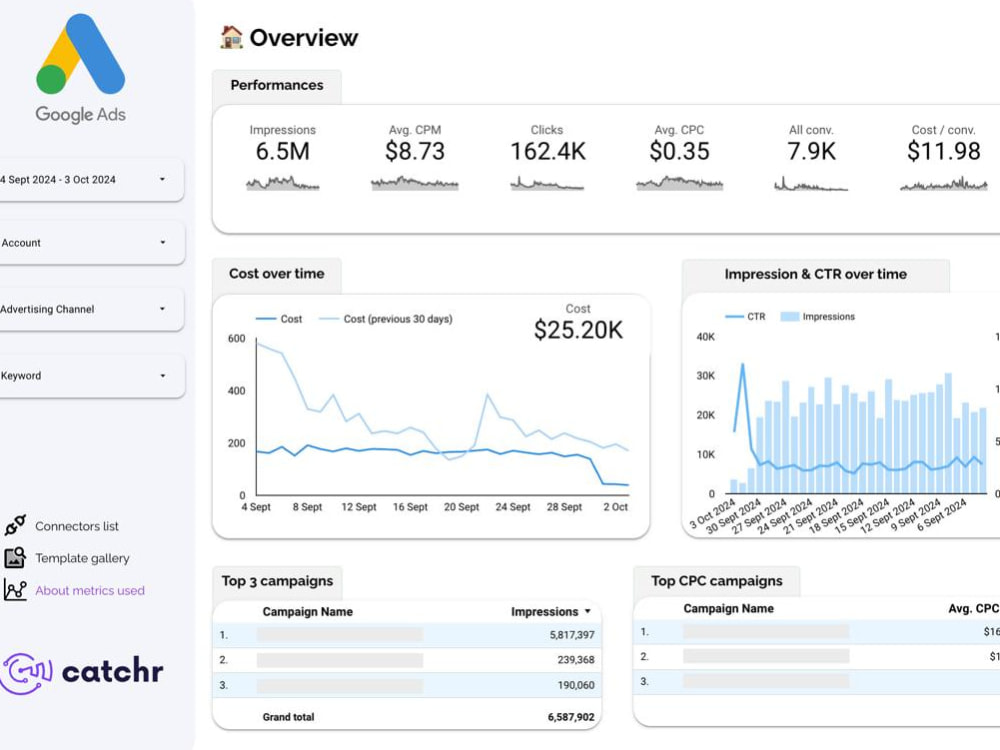Click the CTR legend entry

745,316
